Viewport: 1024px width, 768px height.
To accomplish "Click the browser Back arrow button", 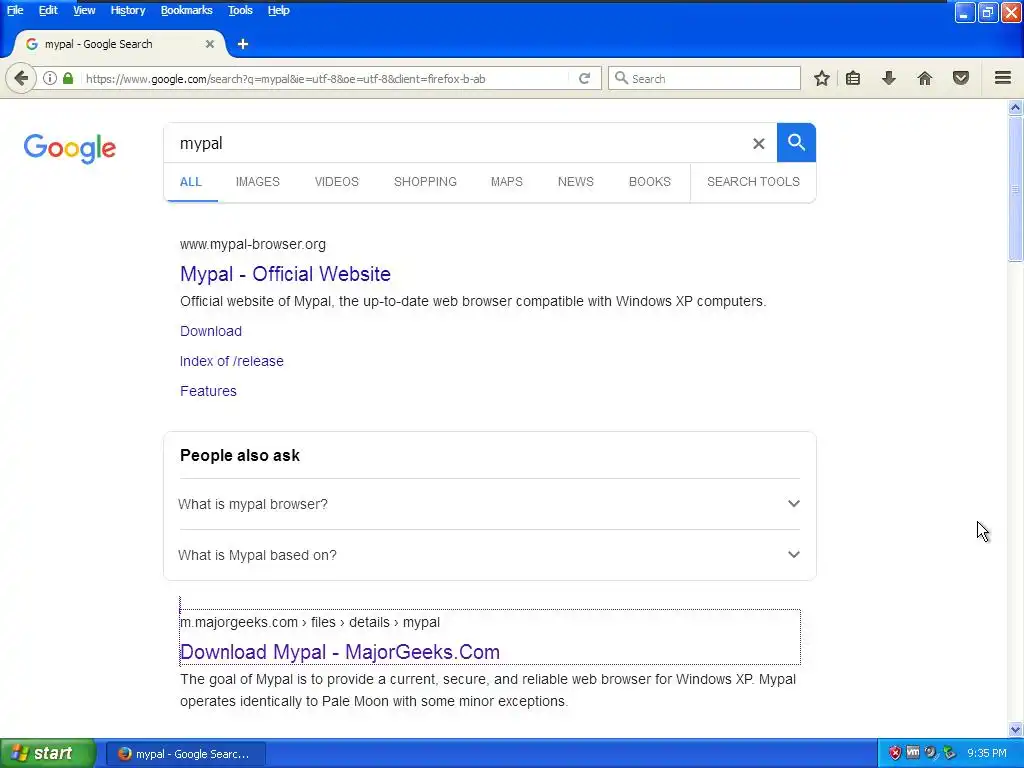I will pyautogui.click(x=21, y=78).
